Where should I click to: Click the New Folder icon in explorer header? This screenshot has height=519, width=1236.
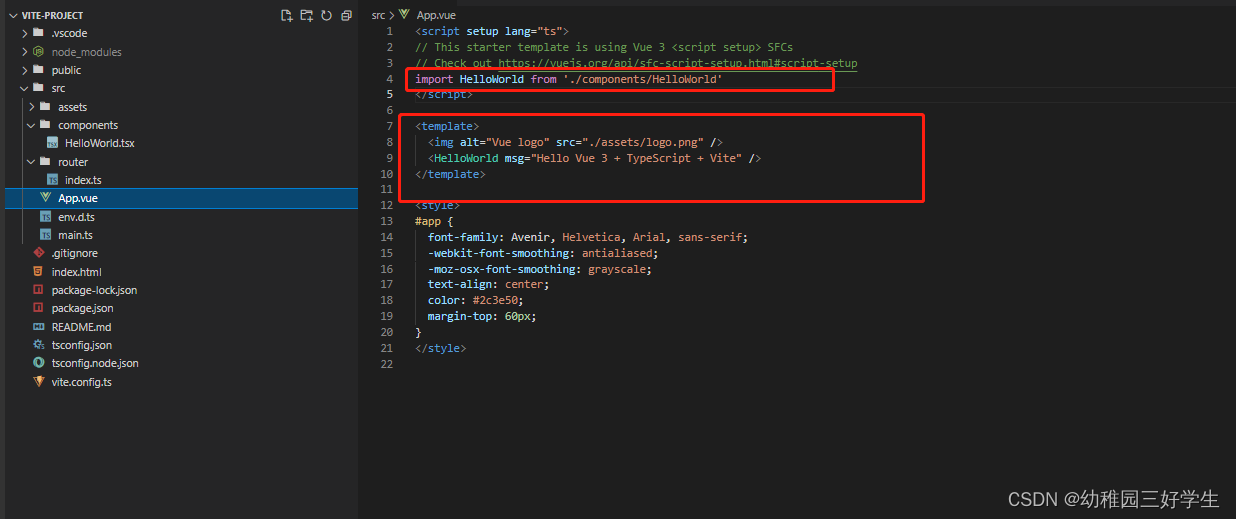pyautogui.click(x=307, y=15)
